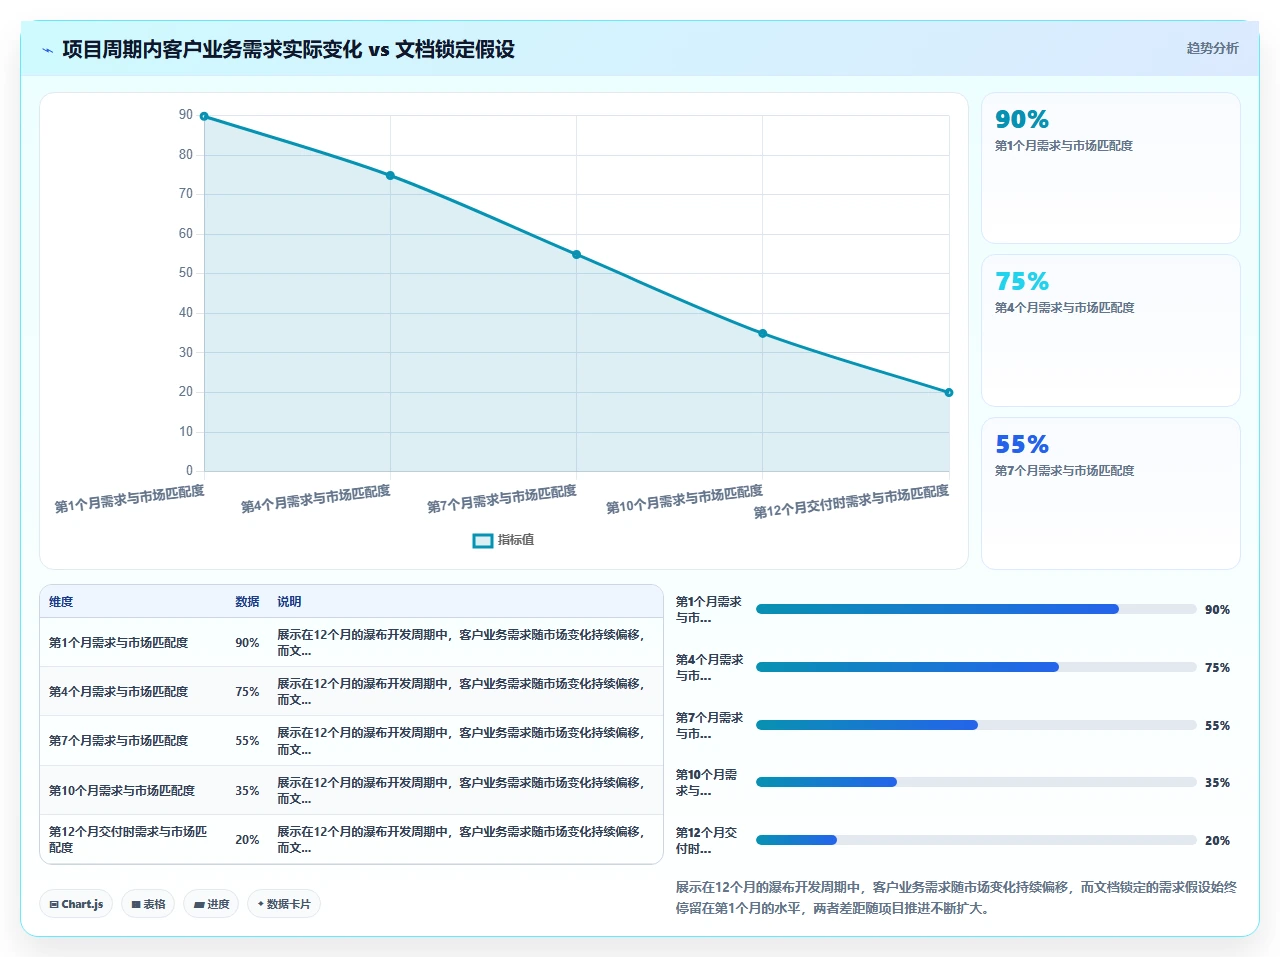
Task: Click the y-axis label 90
Action: tap(186, 115)
